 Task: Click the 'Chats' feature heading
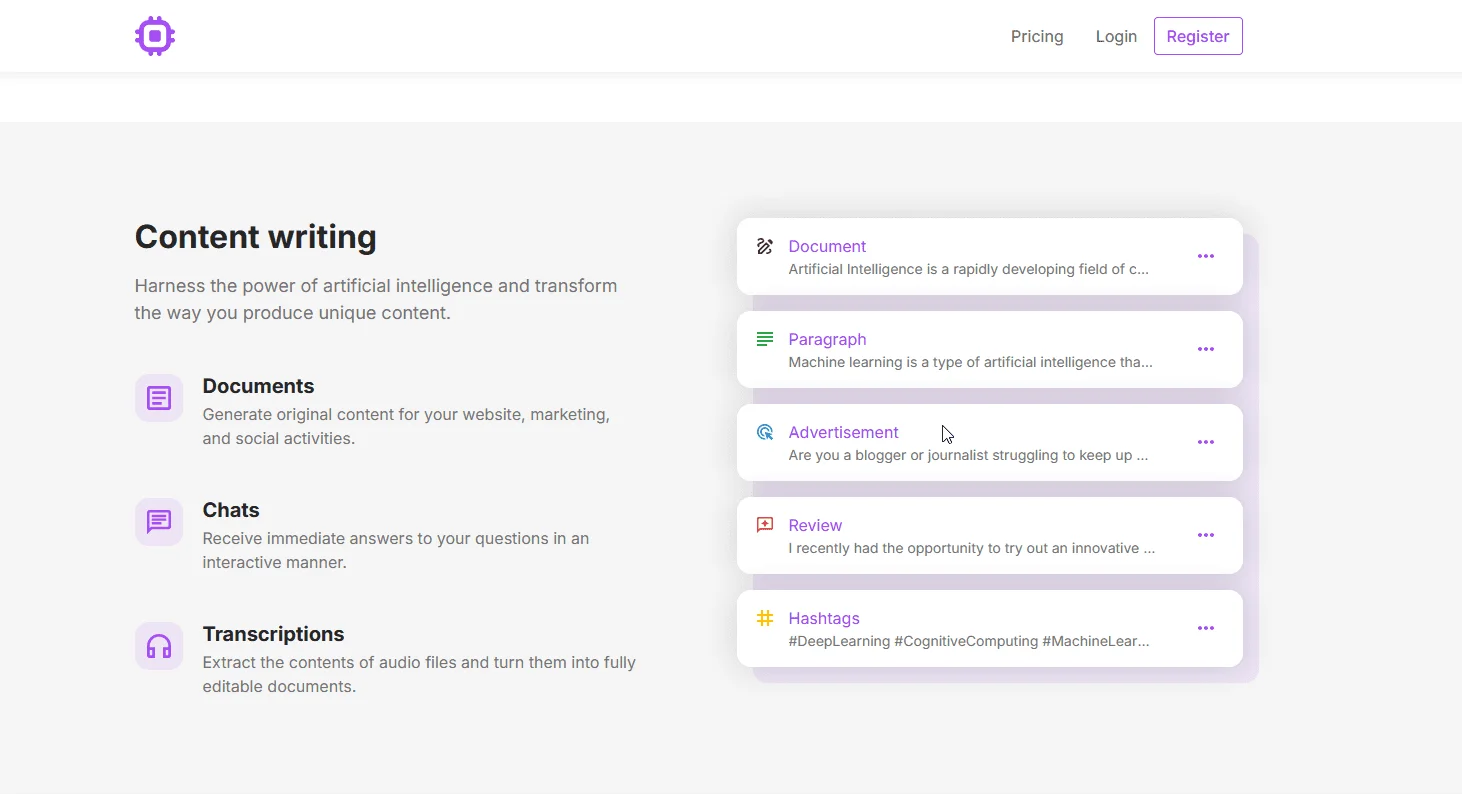point(231,510)
